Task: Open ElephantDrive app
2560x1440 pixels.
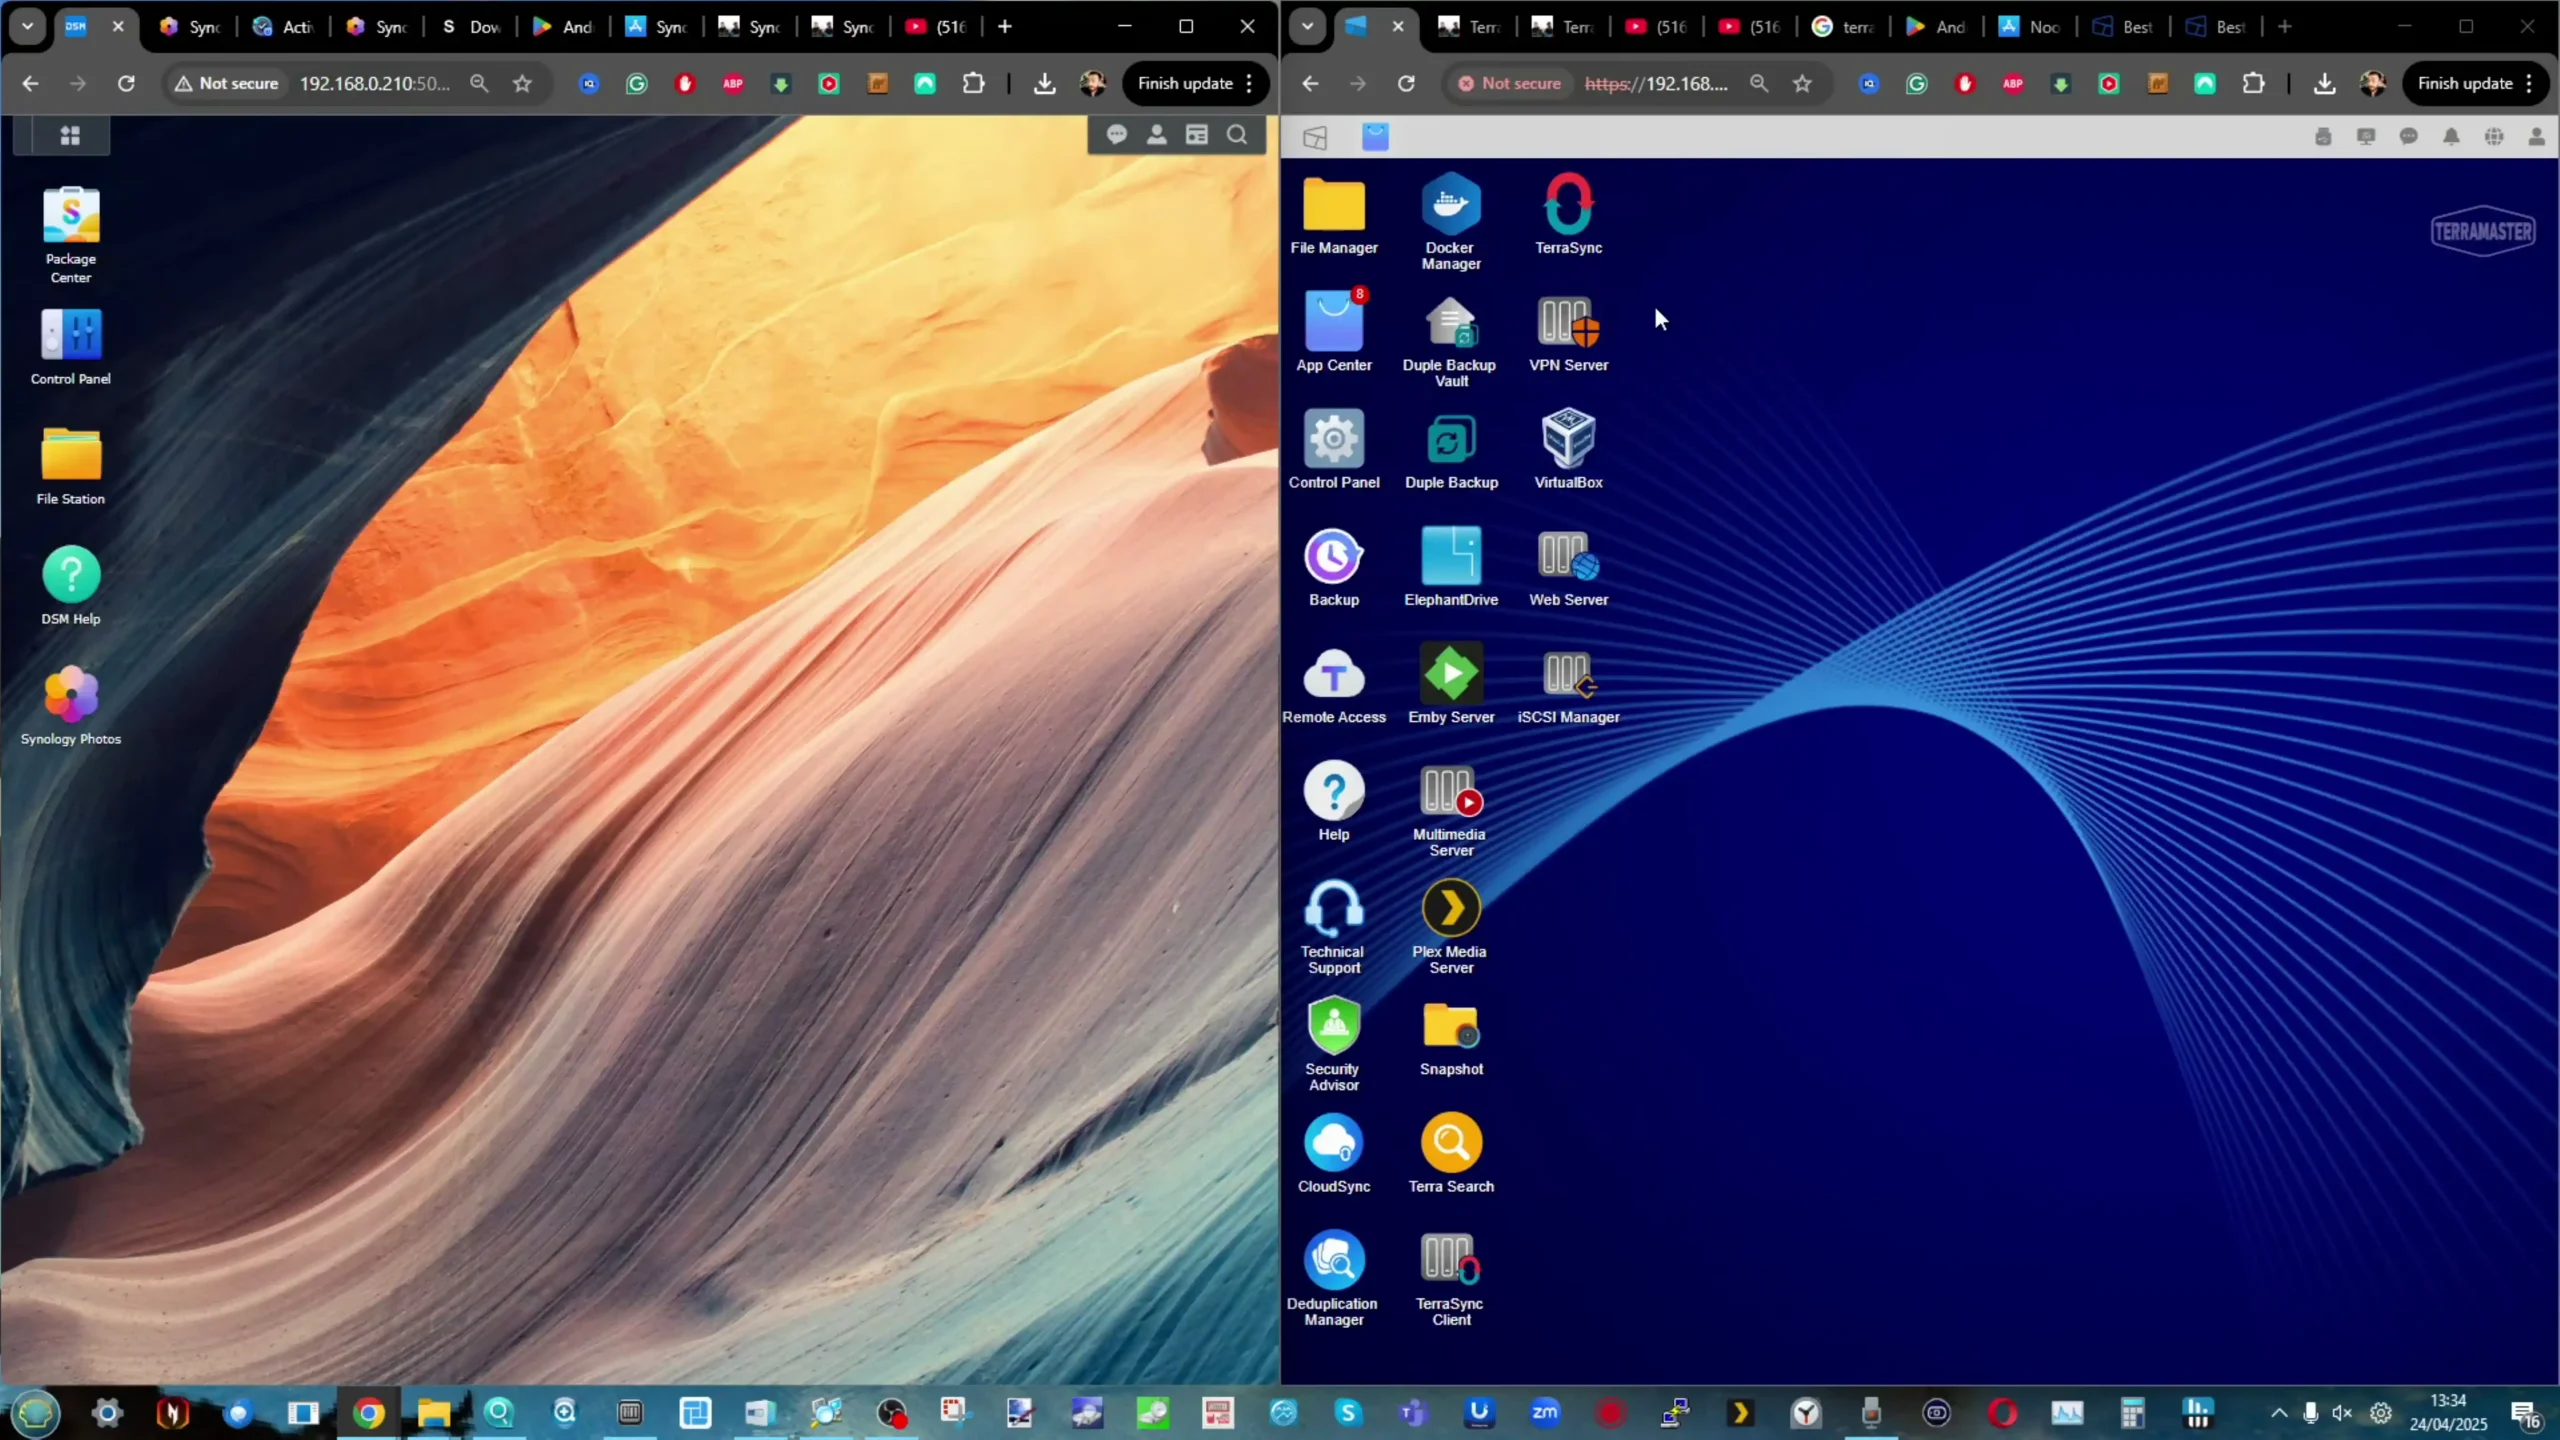Action: pos(1451,568)
